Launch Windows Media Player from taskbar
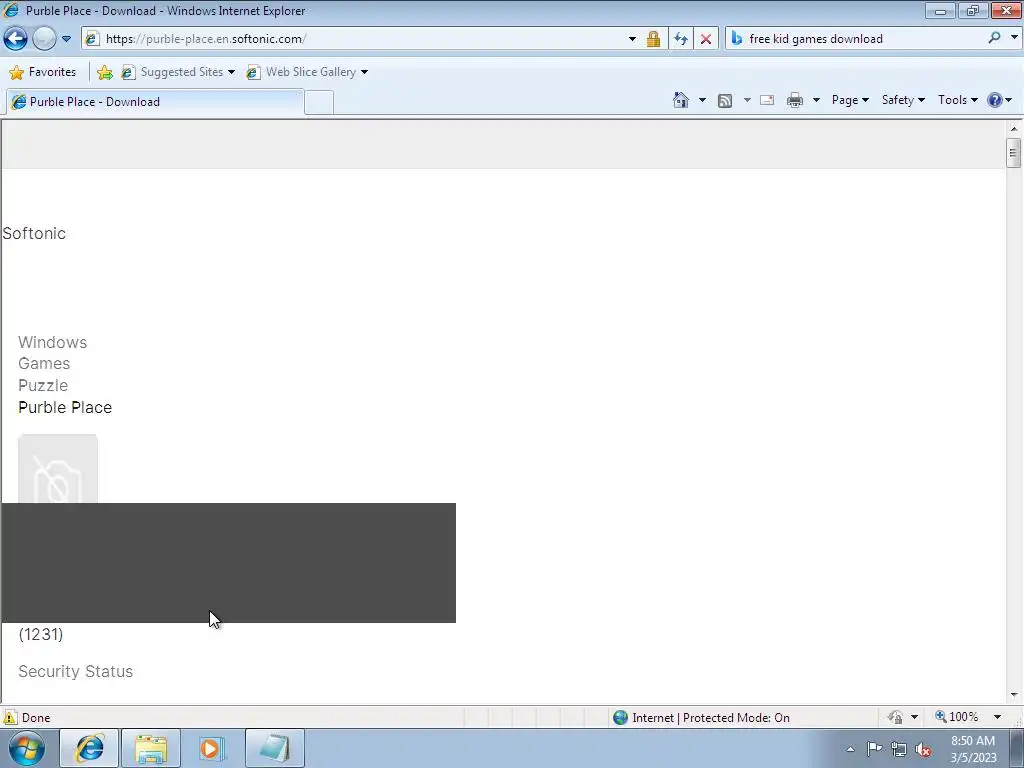 click(x=212, y=748)
